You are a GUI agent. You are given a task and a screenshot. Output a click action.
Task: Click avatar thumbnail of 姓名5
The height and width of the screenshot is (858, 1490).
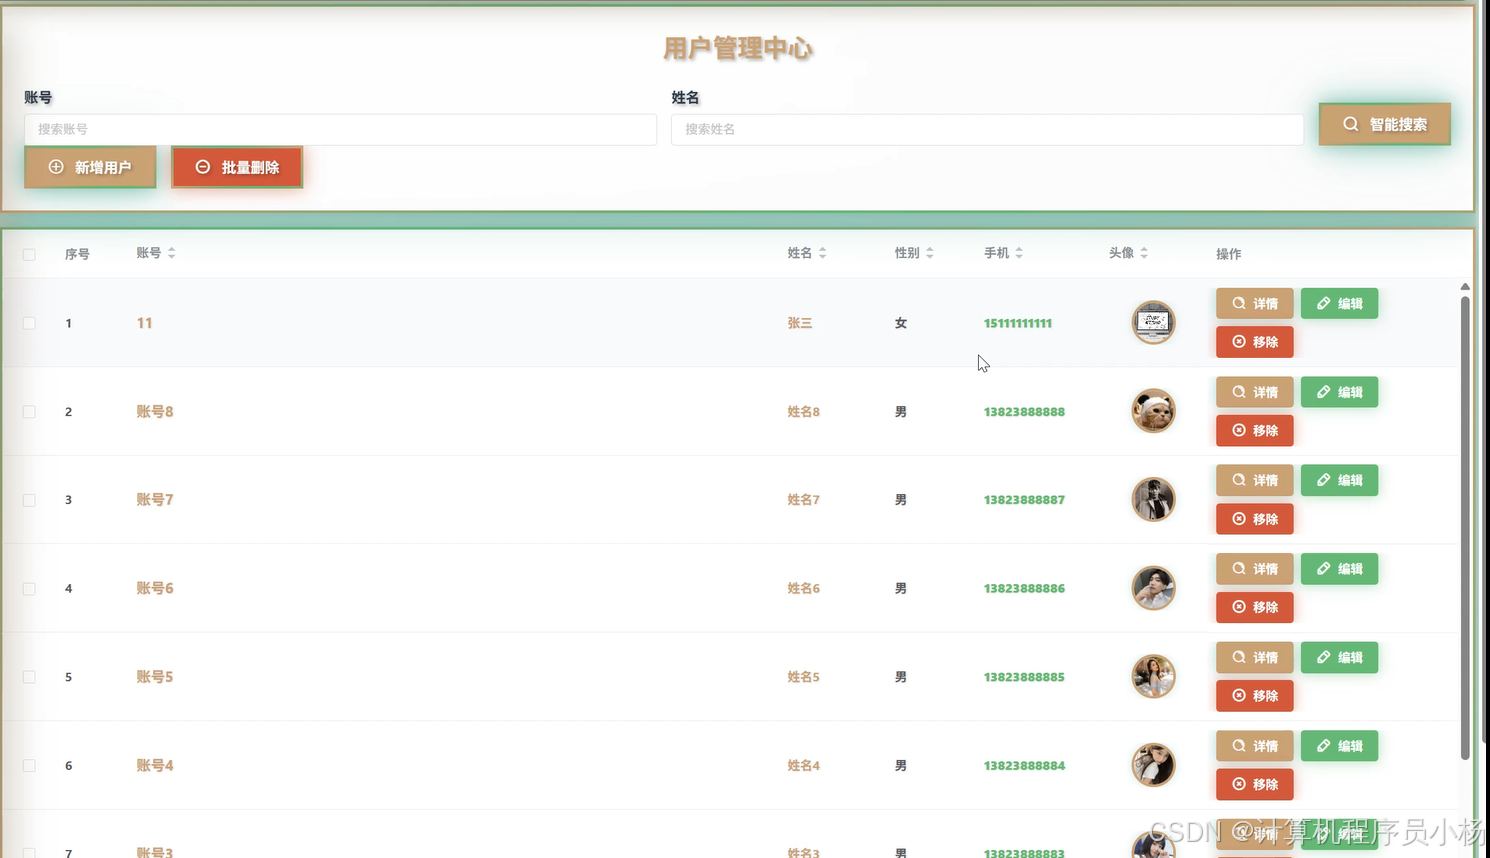[x=1153, y=676]
